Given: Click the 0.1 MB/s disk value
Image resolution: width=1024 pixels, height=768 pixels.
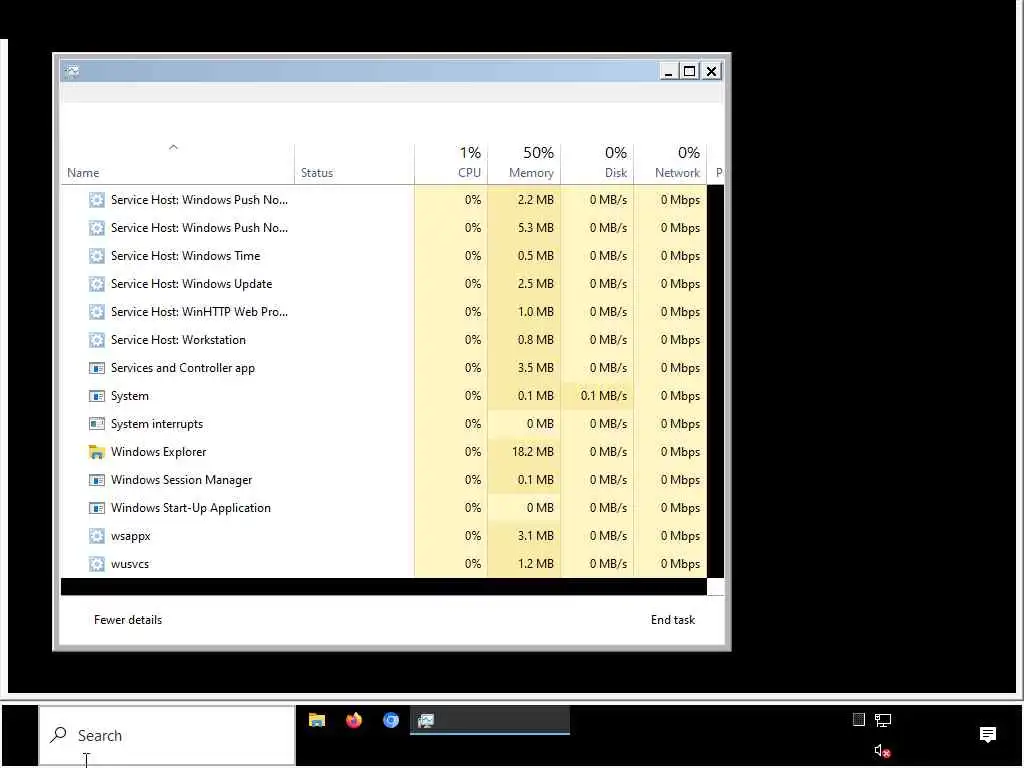Looking at the screenshot, I should point(603,396).
